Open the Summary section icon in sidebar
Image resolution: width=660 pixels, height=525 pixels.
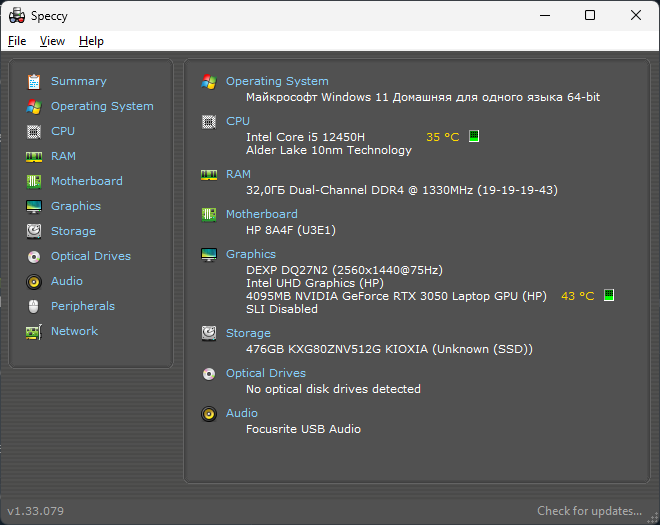pyautogui.click(x=34, y=82)
